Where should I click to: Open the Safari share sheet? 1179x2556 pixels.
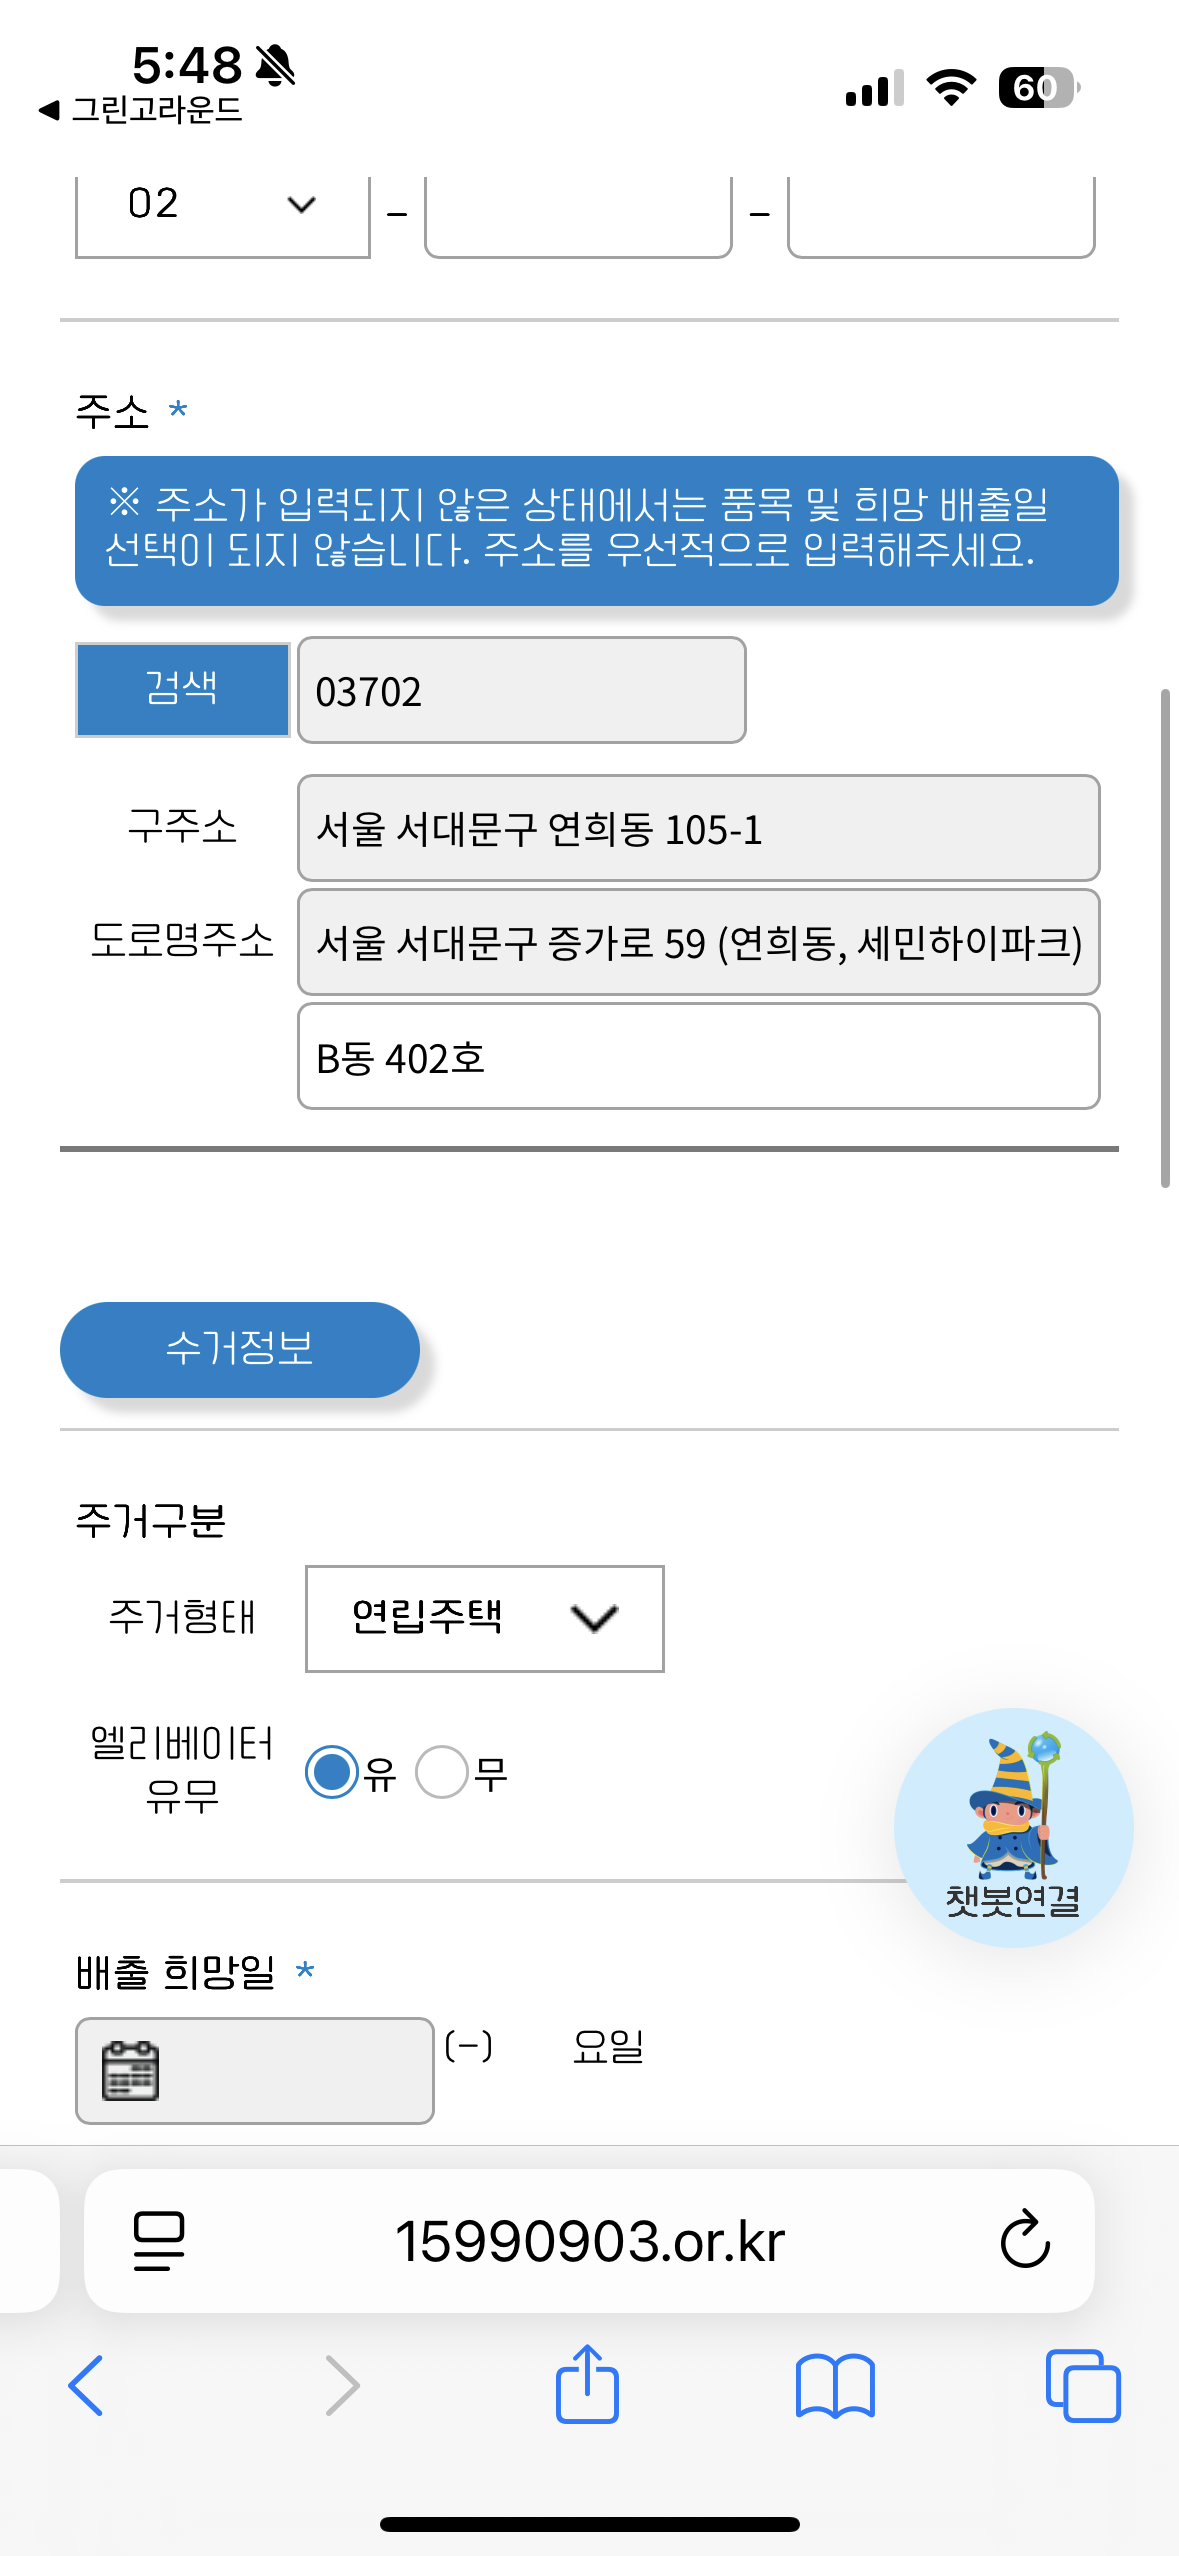587,2385
